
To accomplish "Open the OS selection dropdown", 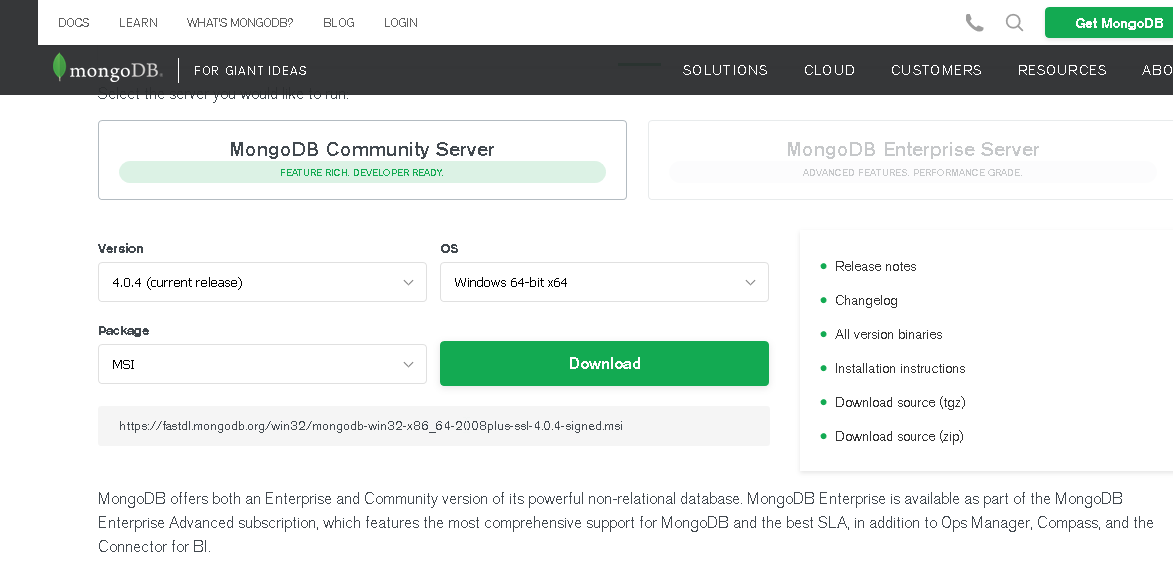I will [604, 282].
